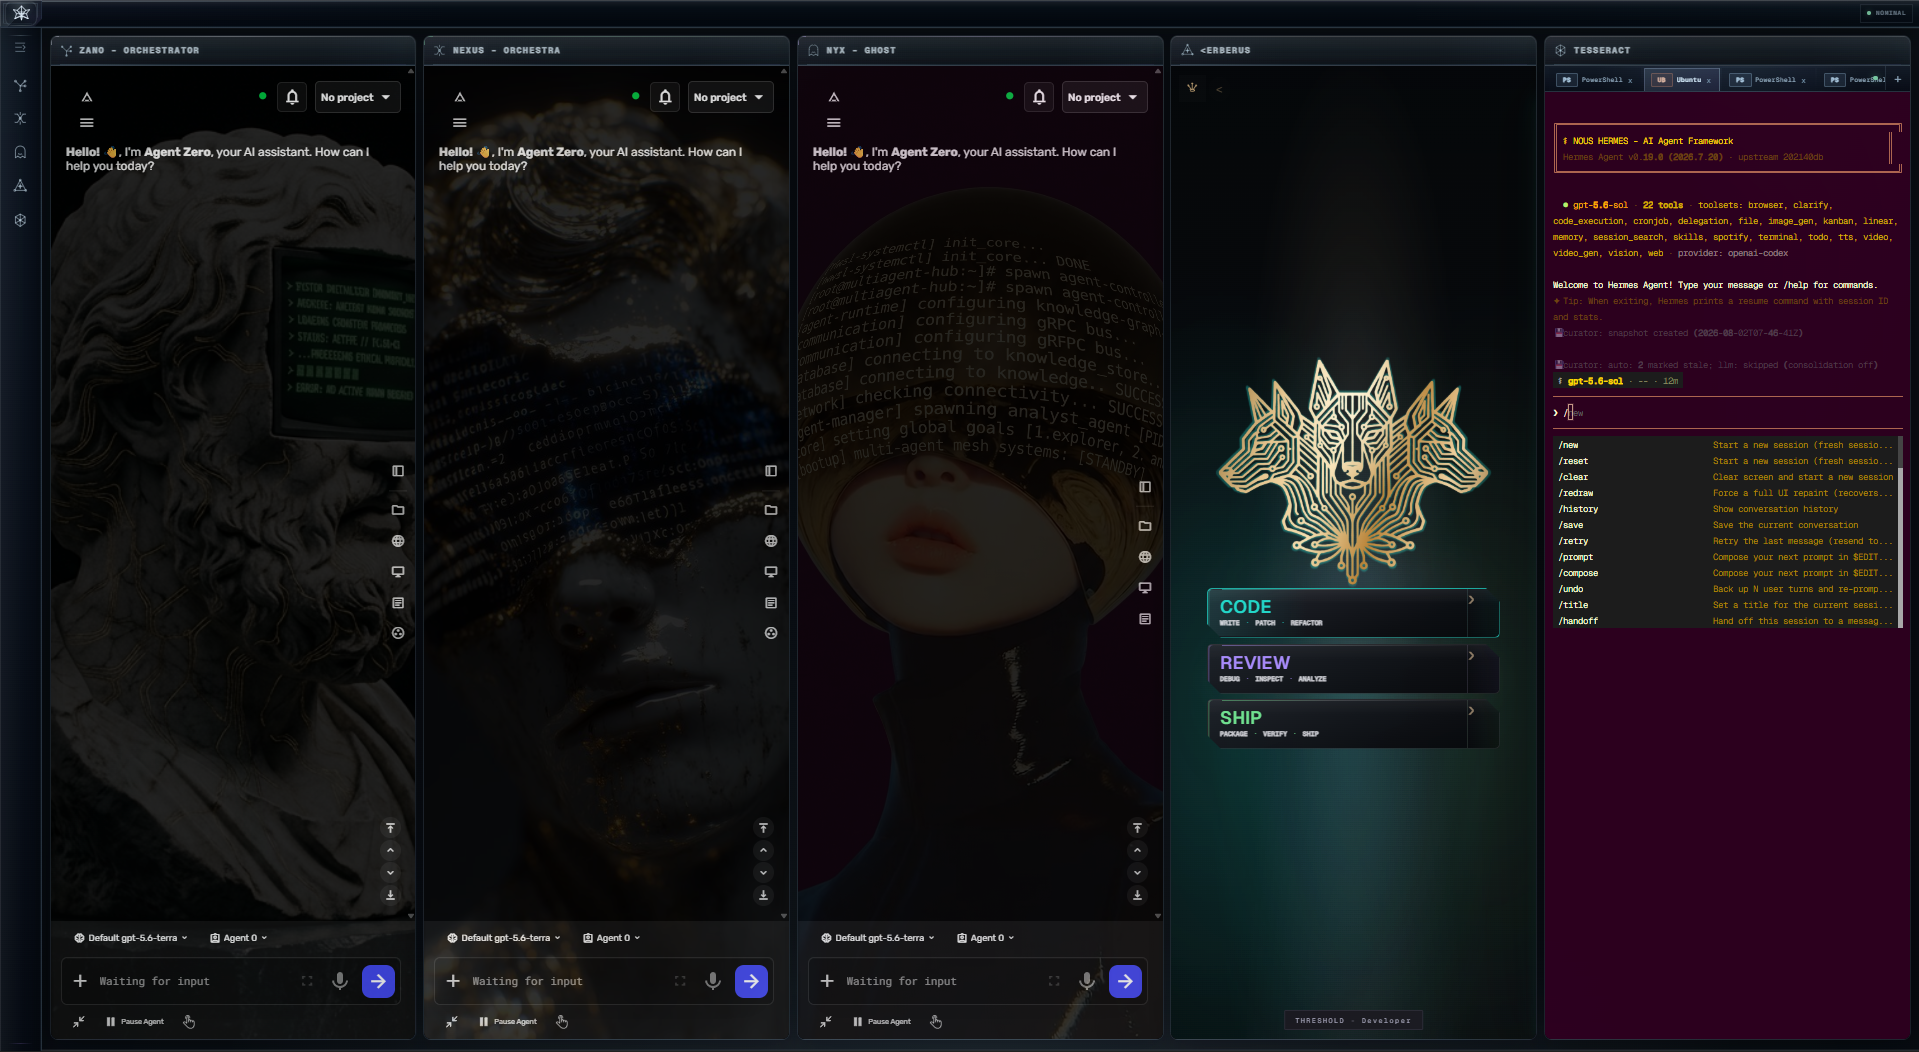This screenshot has height=1052, width=1919.
Task: Click the Agent Zero triangle logo in the NEXUS panel
Action: [x=460, y=97]
